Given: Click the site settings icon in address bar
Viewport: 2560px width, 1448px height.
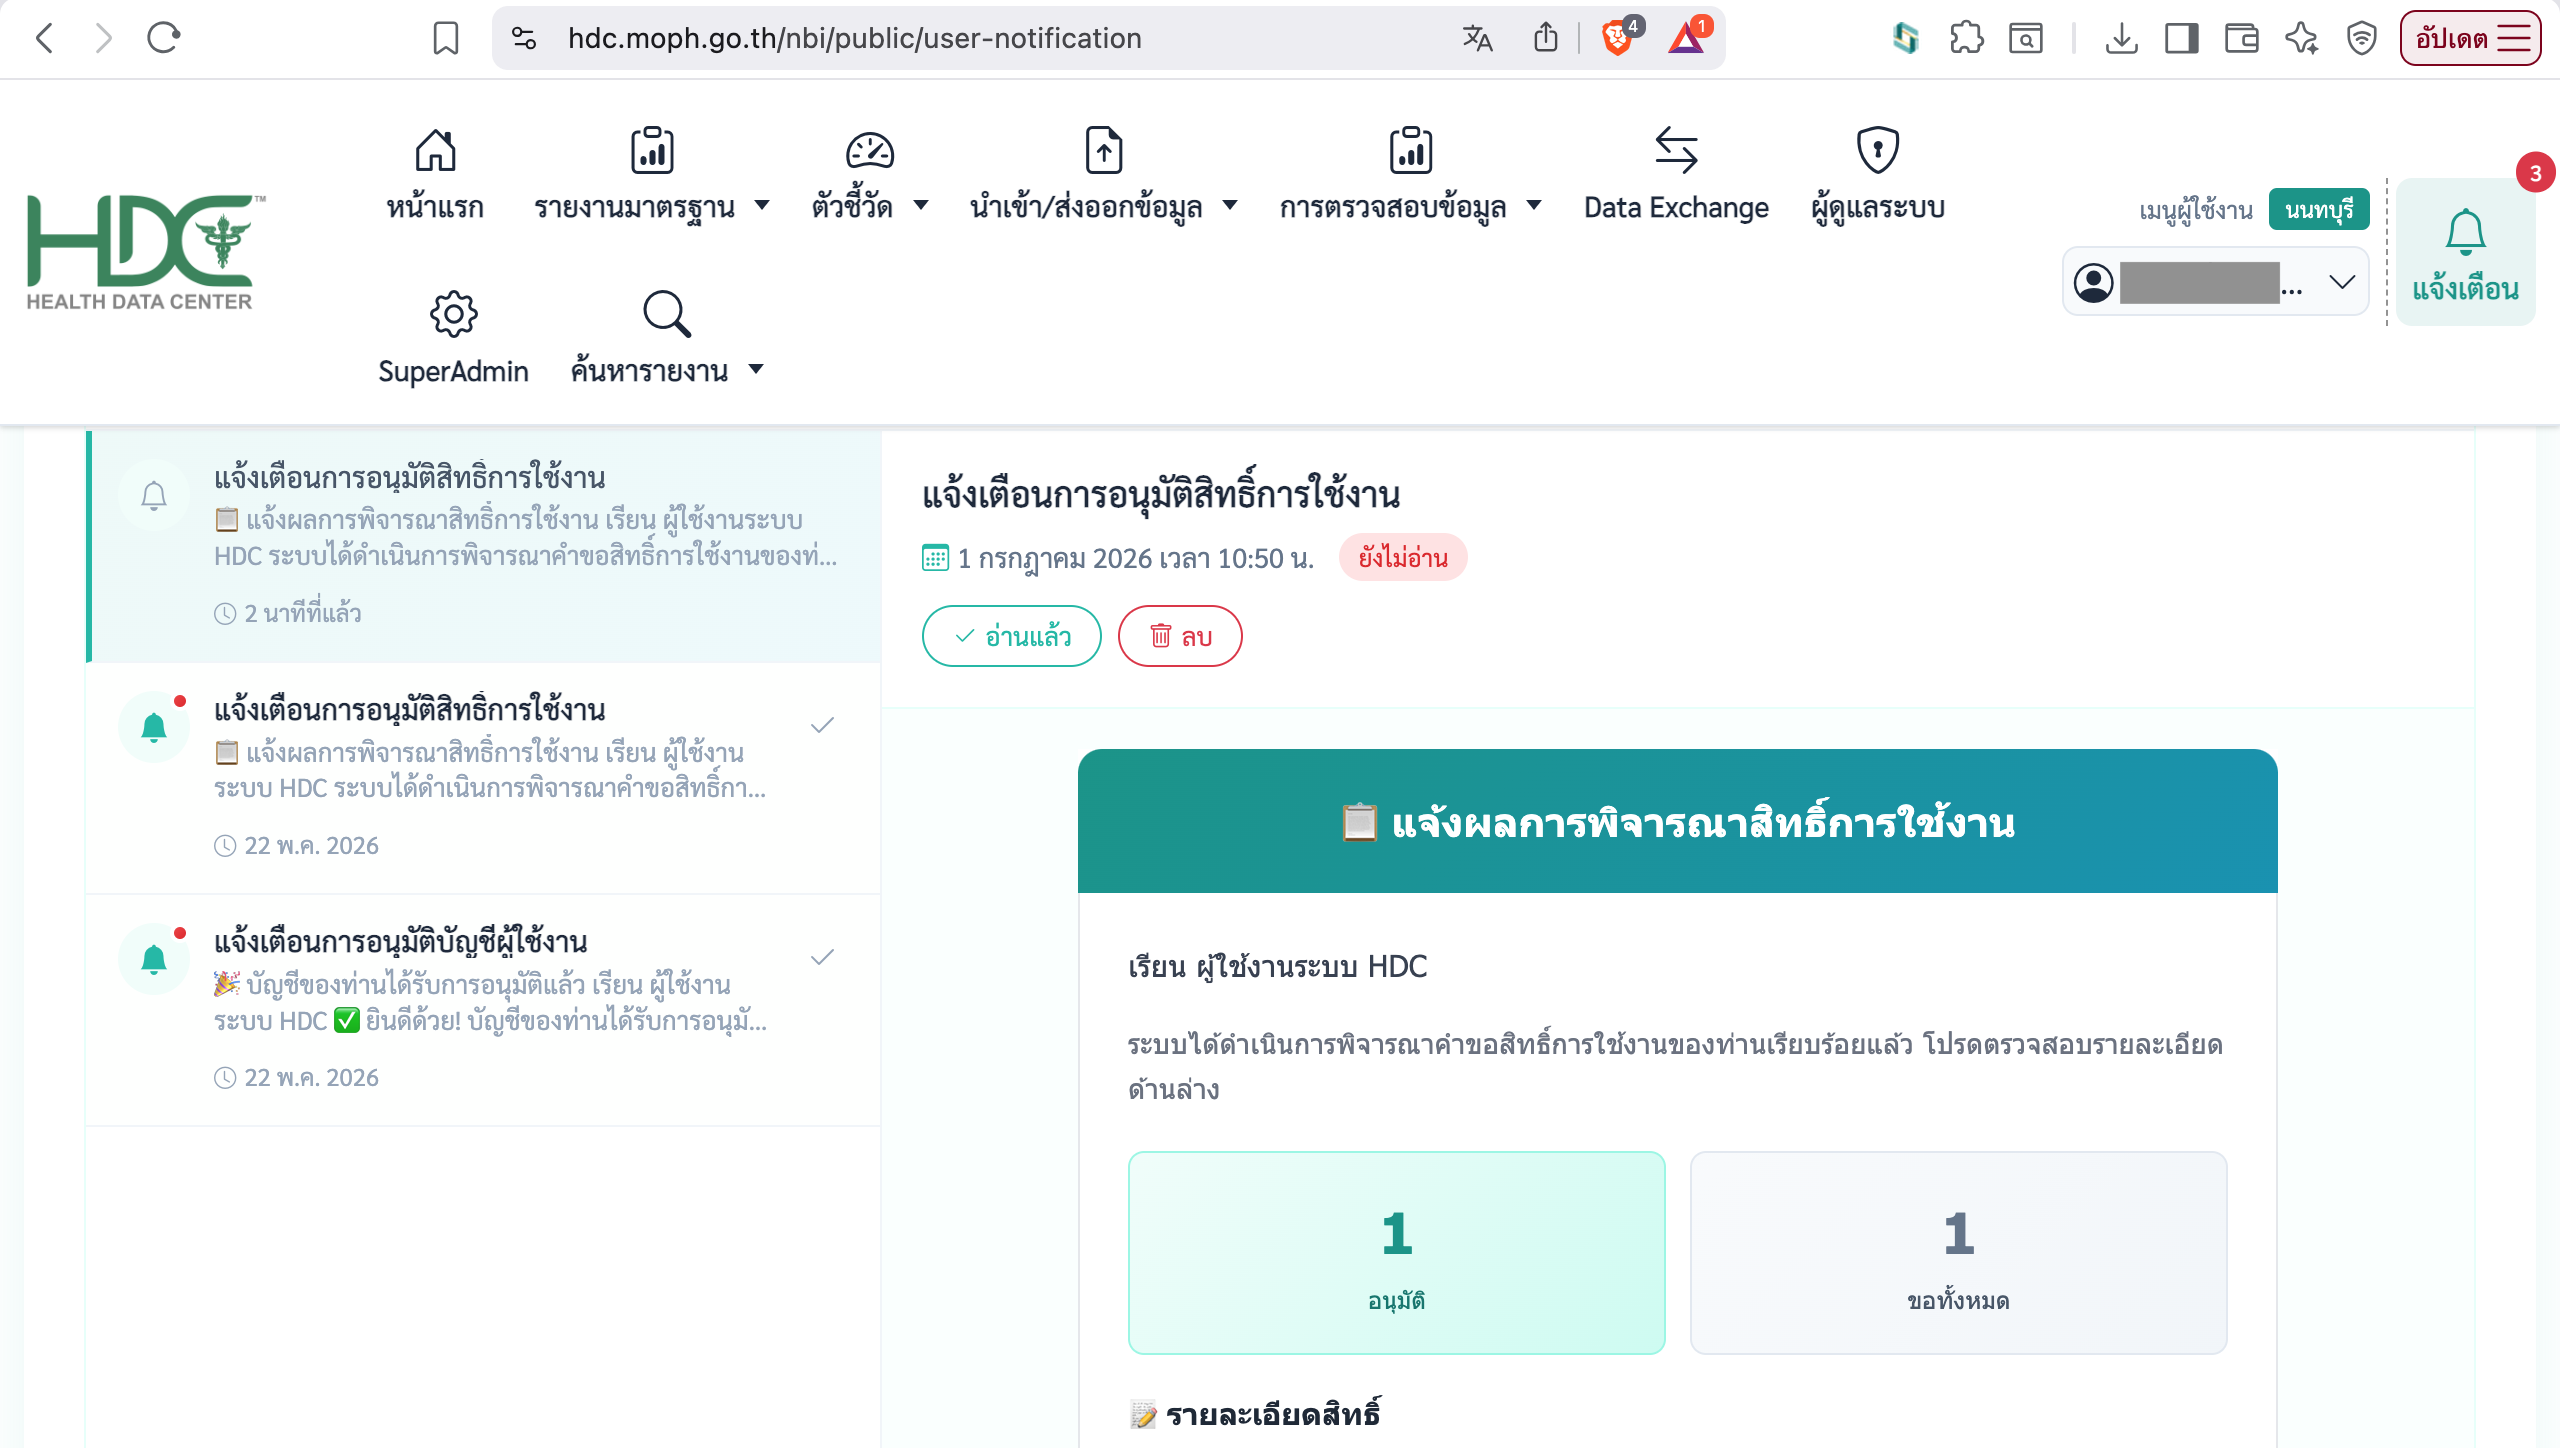Looking at the screenshot, I should 524,38.
